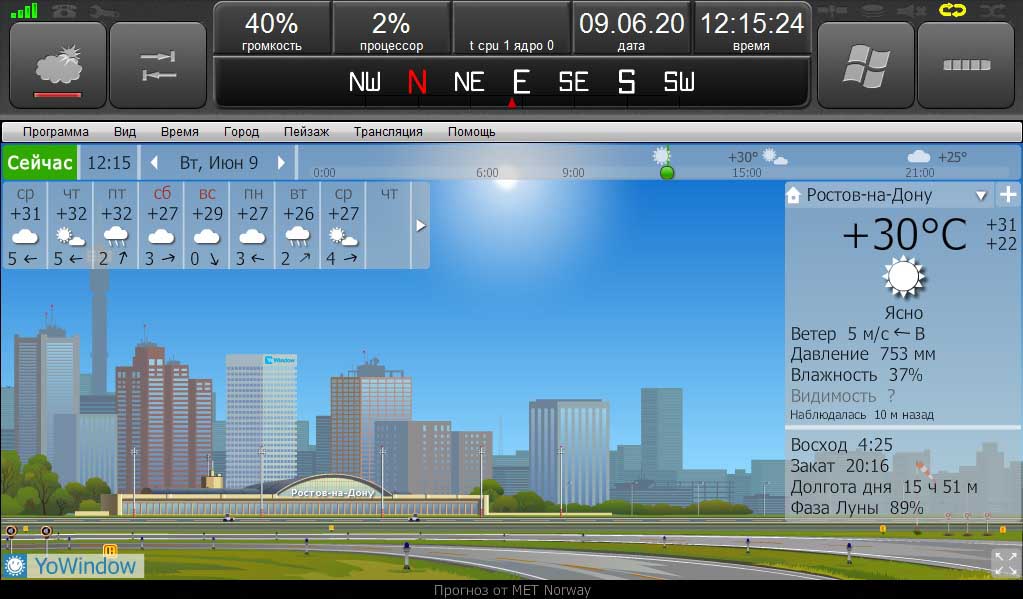Image resolution: width=1023 pixels, height=599 pixels.
Task: Go to next day with right arrow
Action: [282, 162]
